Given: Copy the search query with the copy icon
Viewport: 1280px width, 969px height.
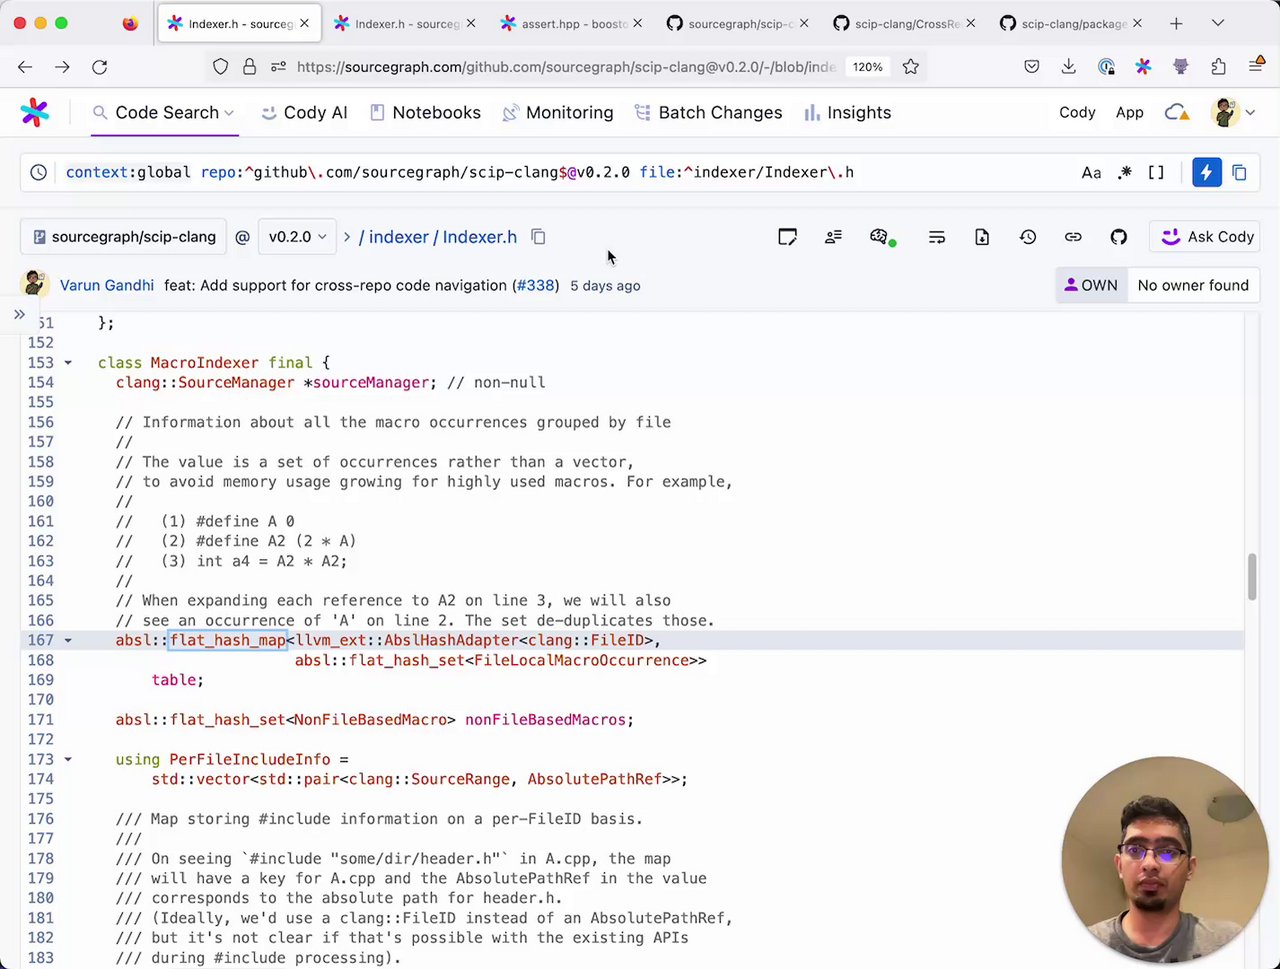Looking at the screenshot, I should pyautogui.click(x=1239, y=173).
